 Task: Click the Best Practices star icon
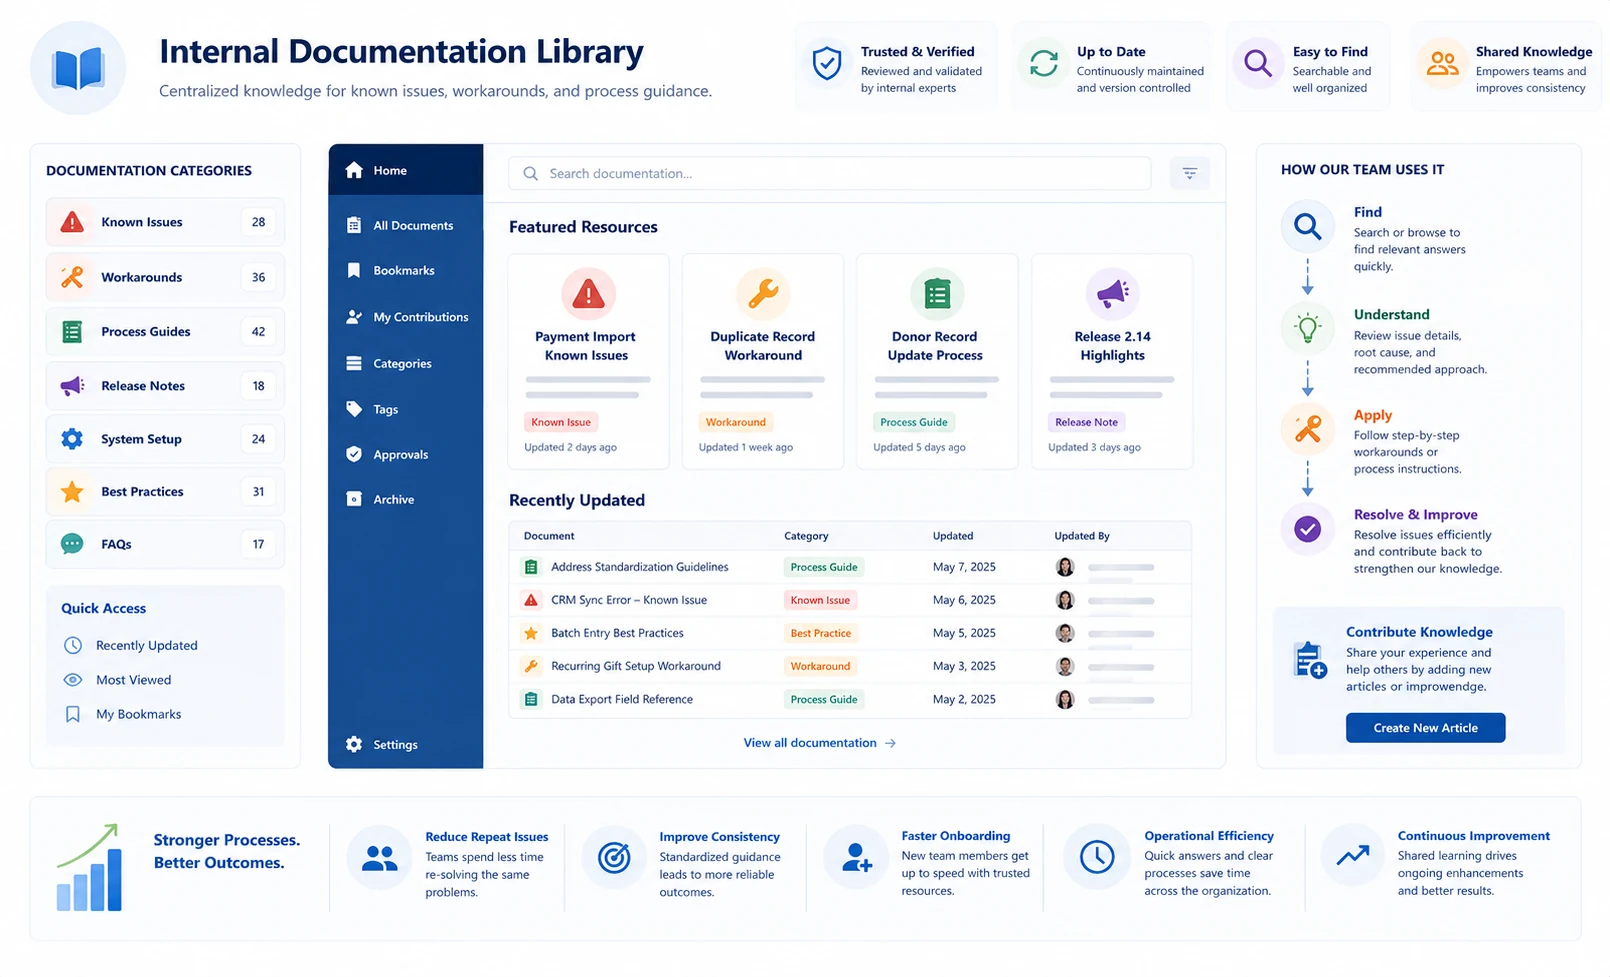(72, 491)
